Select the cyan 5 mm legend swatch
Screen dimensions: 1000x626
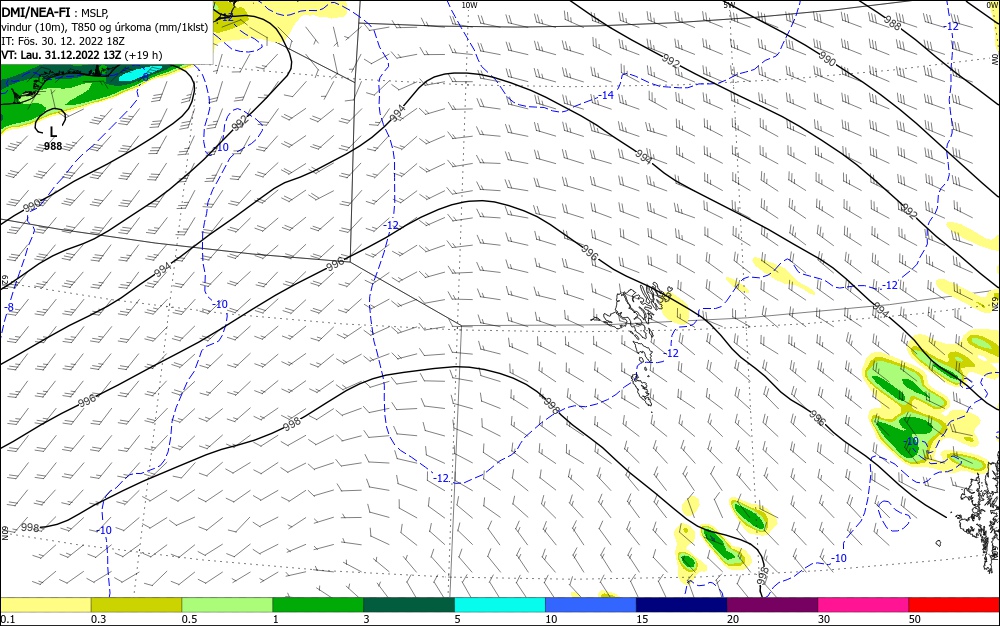(500, 605)
